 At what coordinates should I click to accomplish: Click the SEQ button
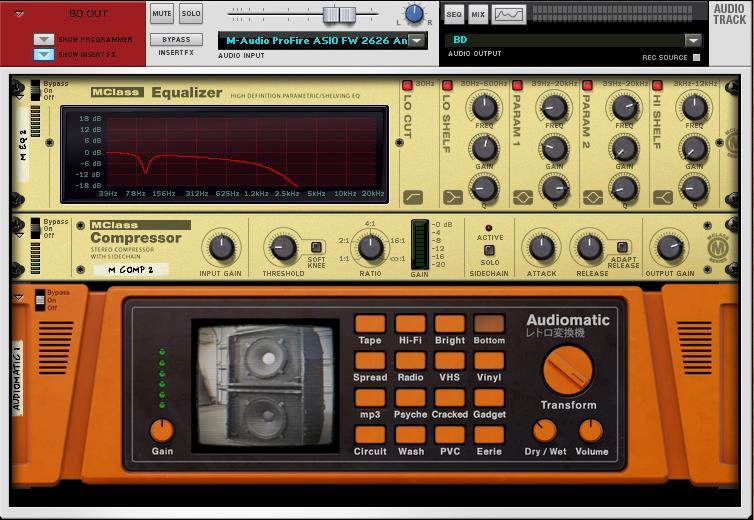pos(454,14)
